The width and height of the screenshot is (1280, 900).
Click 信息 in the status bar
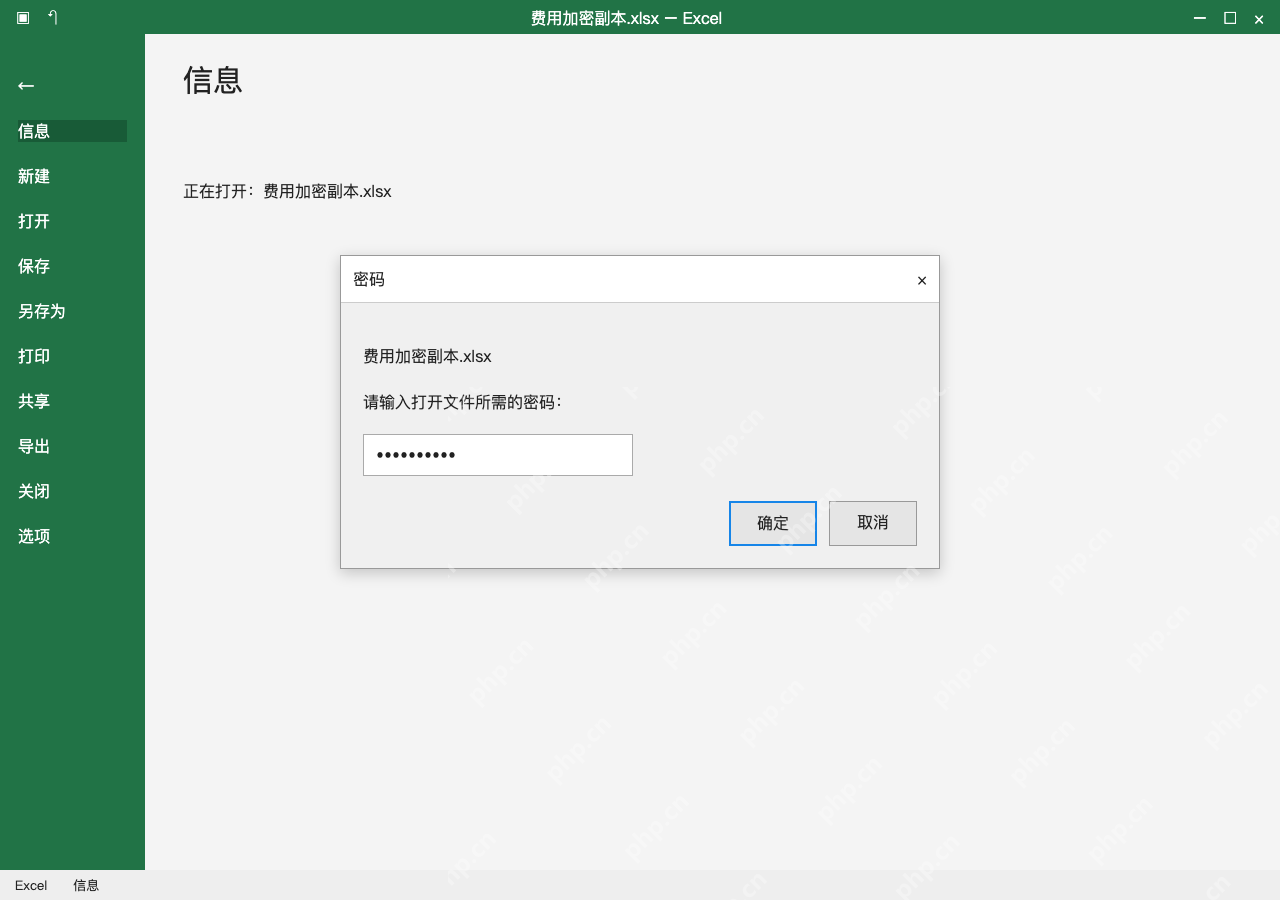(x=86, y=885)
